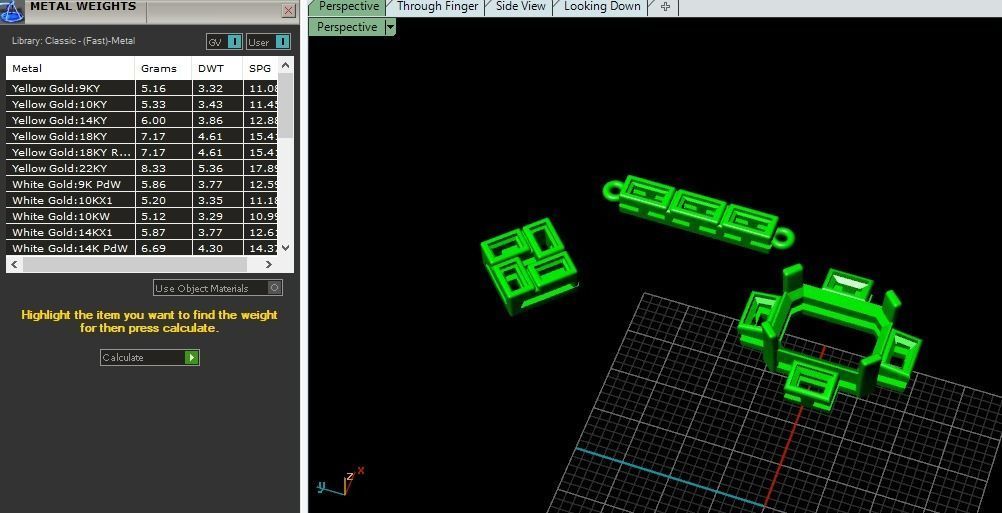Screen dimensions: 1002x513
Task: Select the Yellow Gold:22KY row
Action: coord(142,168)
